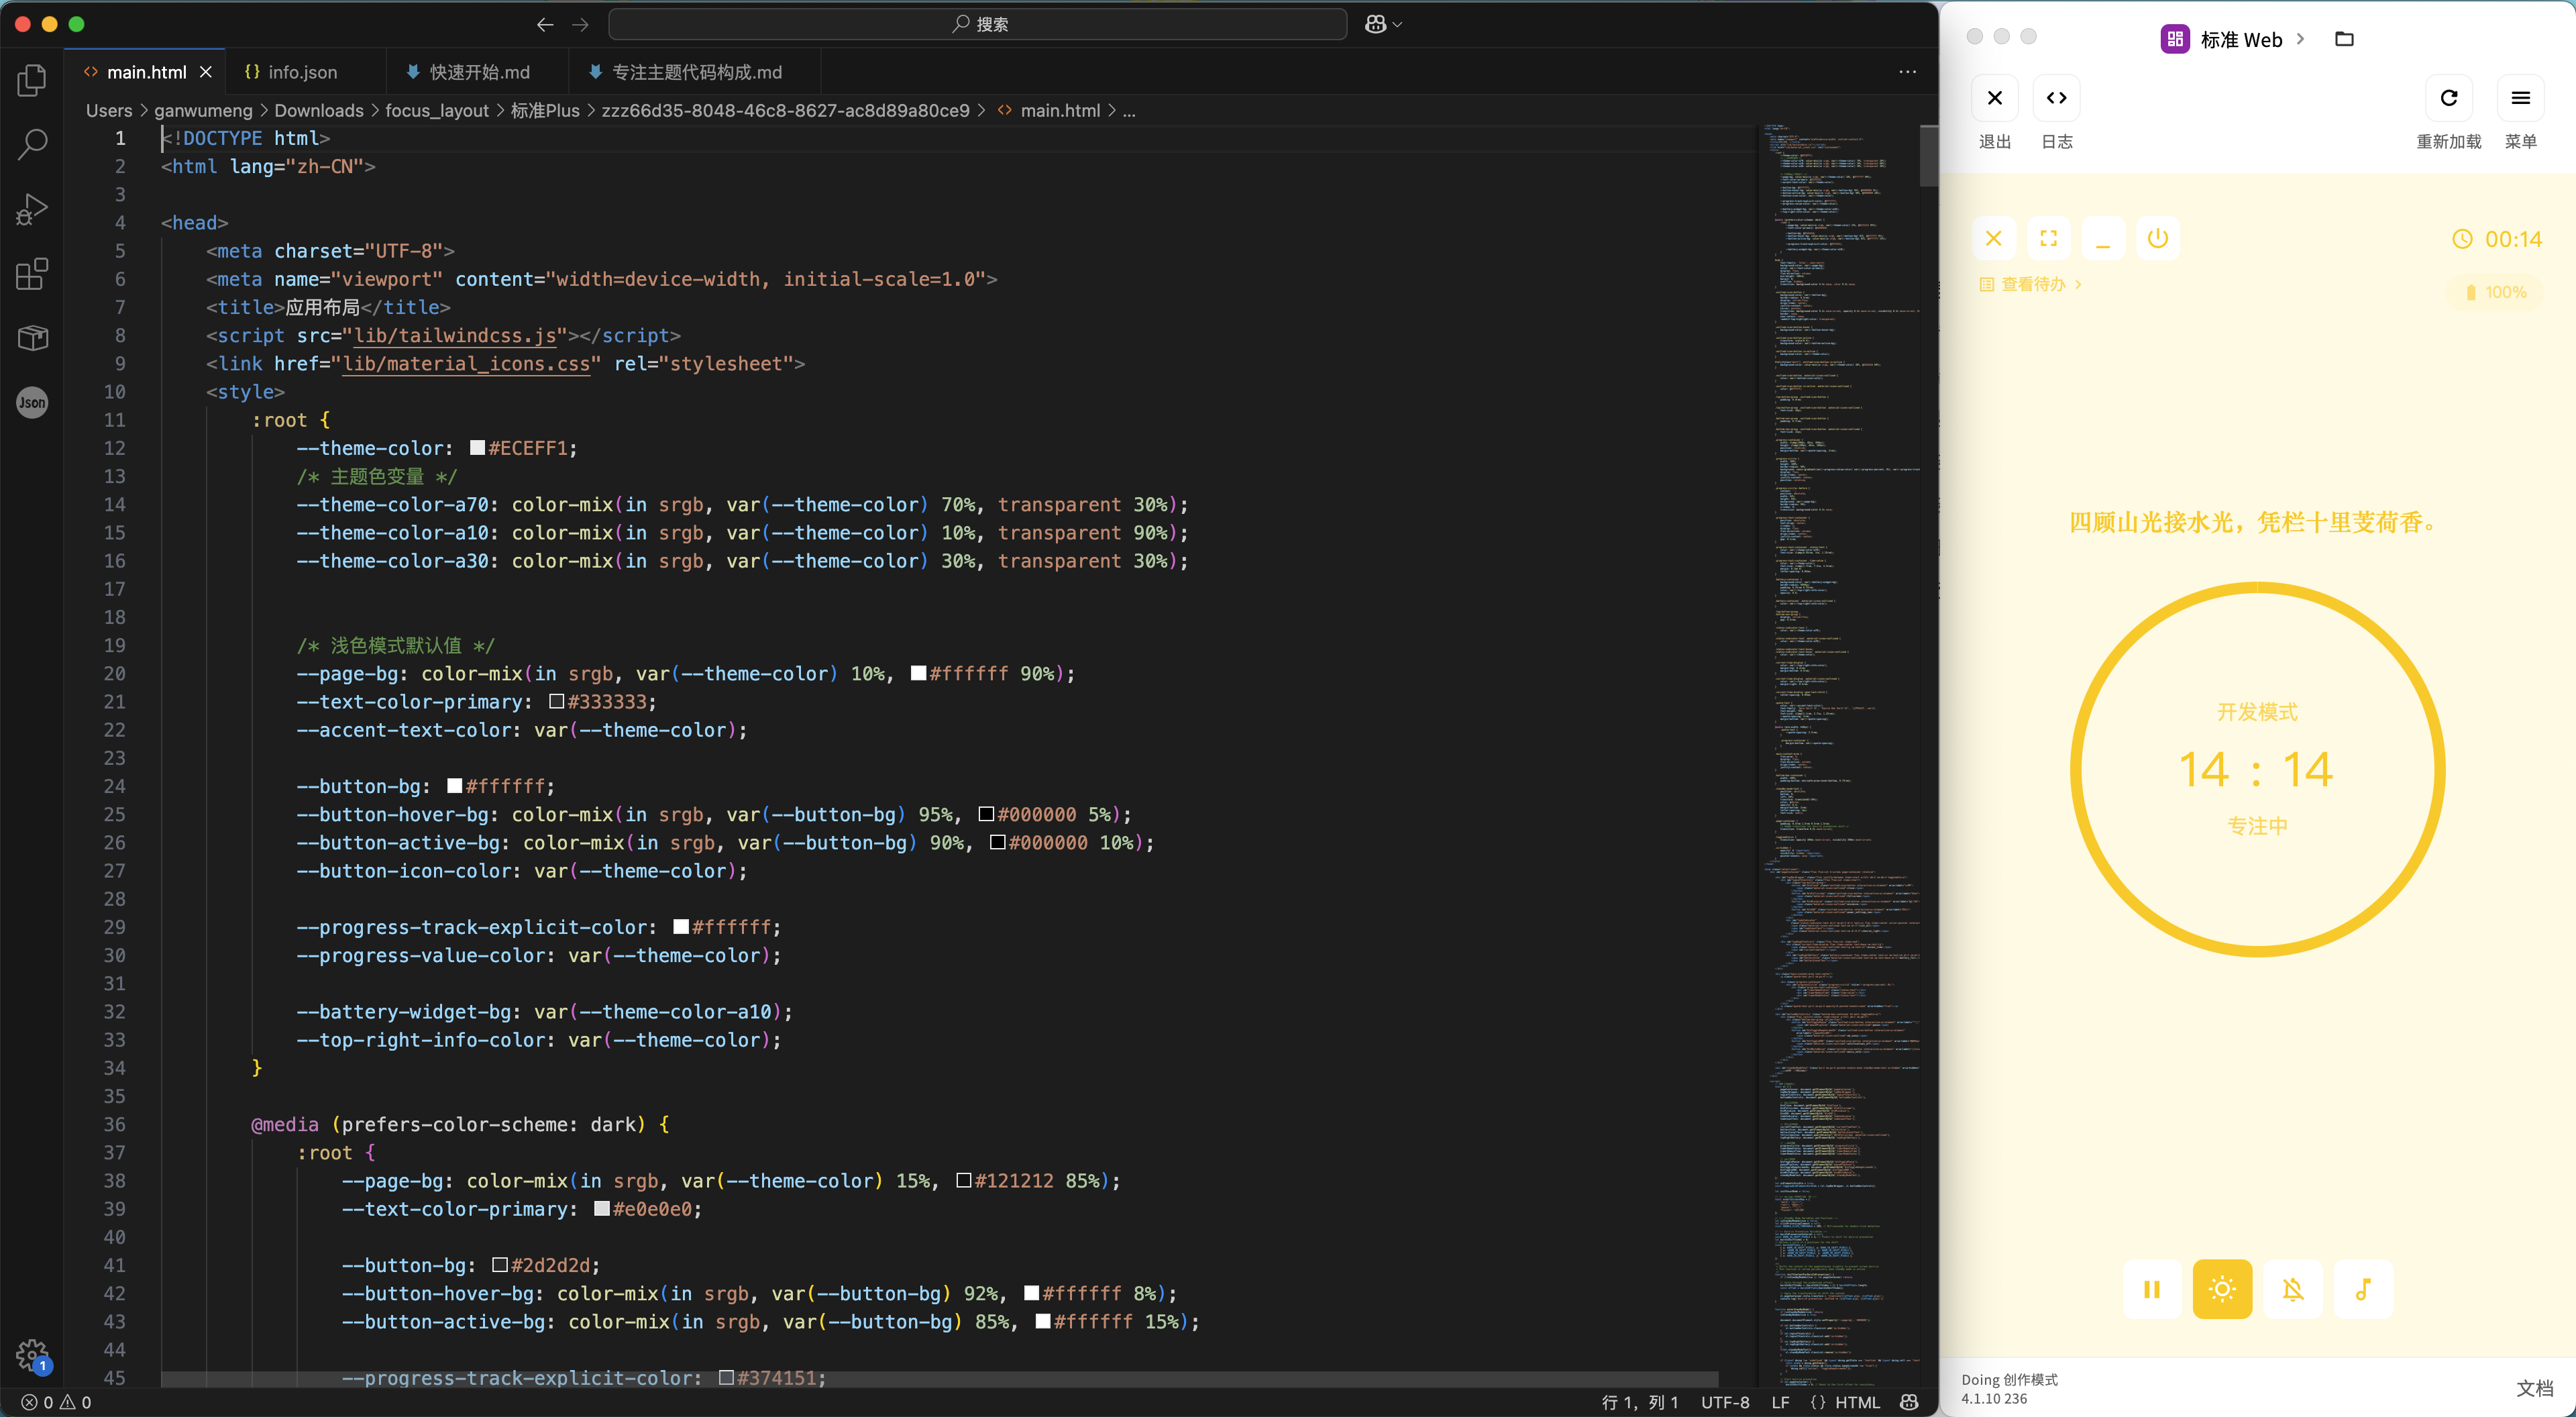Expand 查看待办 link chevron

2078,285
